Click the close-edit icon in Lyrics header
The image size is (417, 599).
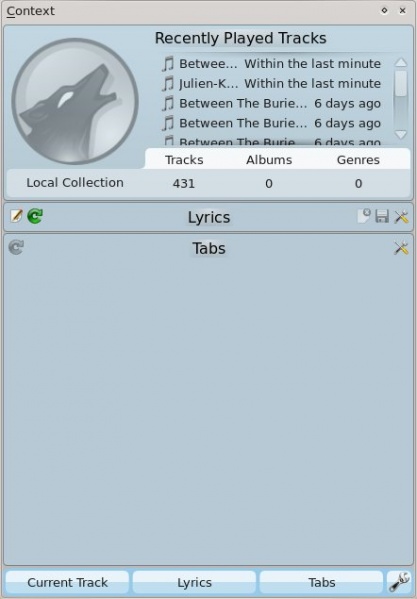[x=364, y=216]
